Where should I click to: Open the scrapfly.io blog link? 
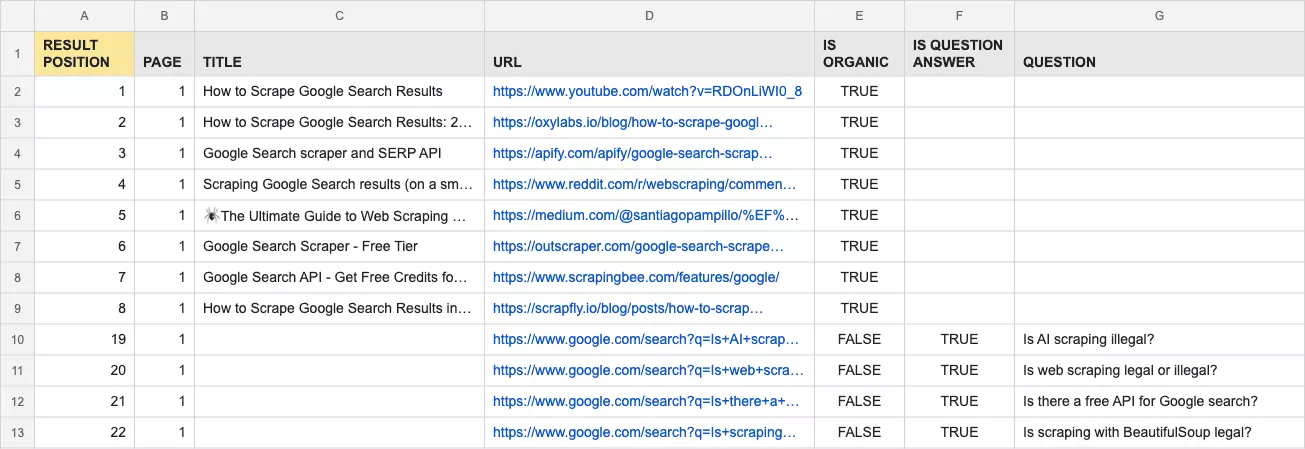coord(628,308)
